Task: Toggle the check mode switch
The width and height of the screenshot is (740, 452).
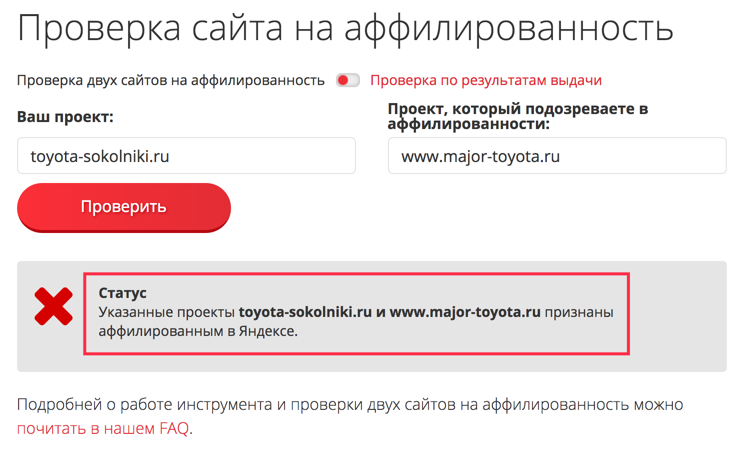Action: 348,80
